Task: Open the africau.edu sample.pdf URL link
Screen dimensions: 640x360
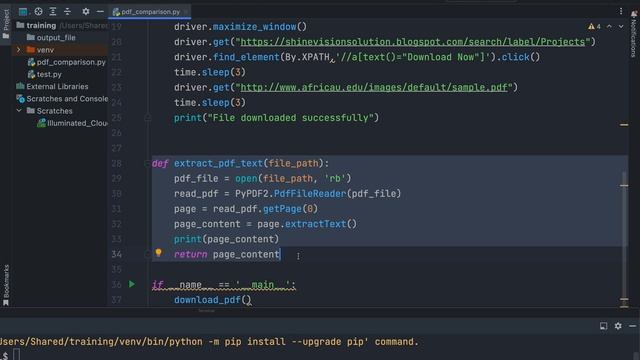Action: point(374,87)
